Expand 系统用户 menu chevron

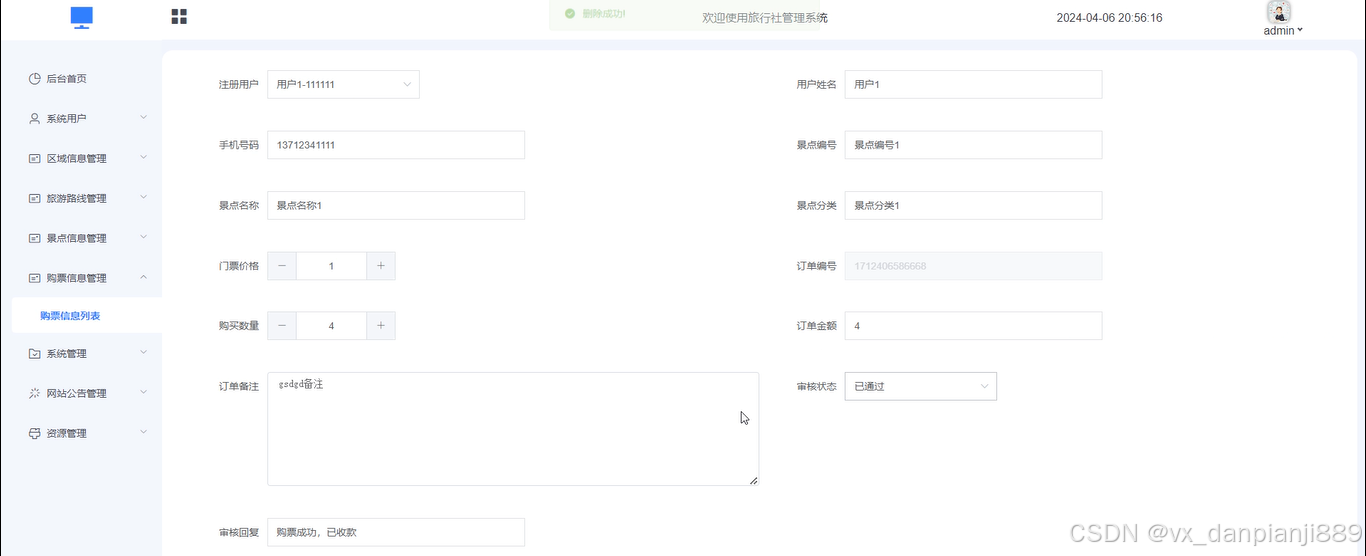tap(143, 118)
